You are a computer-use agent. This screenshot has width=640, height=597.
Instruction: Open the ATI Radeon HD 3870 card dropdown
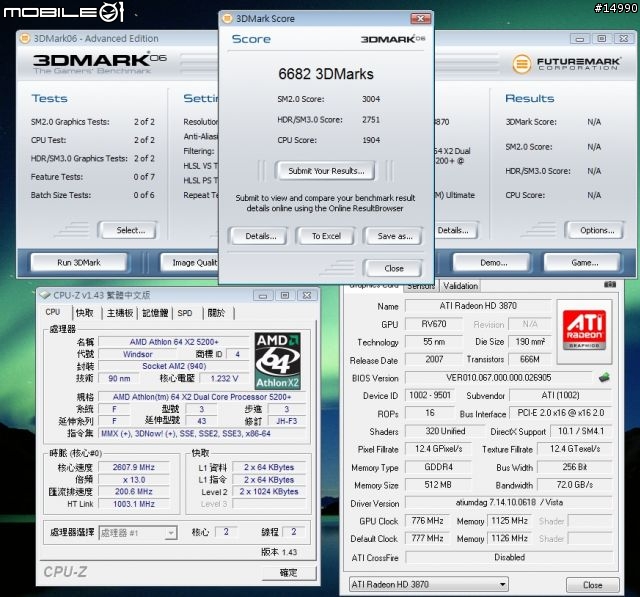(502, 584)
